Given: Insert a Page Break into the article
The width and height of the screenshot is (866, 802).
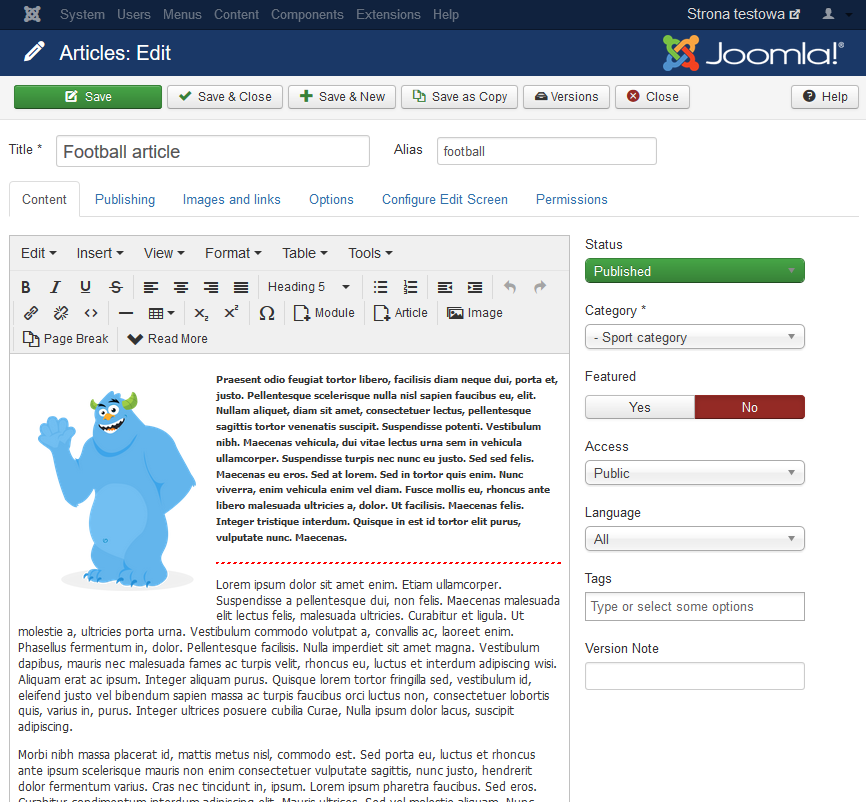Looking at the screenshot, I should click(64, 339).
